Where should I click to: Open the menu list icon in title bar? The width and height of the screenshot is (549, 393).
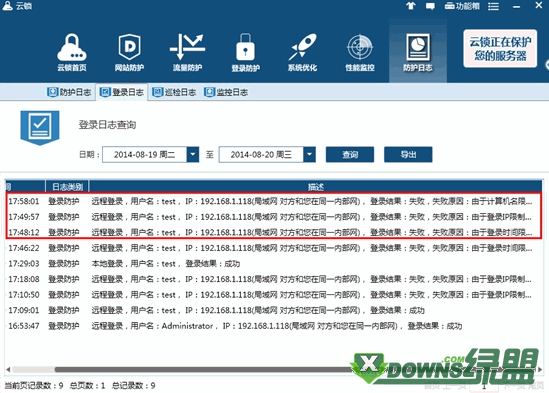click(x=493, y=6)
